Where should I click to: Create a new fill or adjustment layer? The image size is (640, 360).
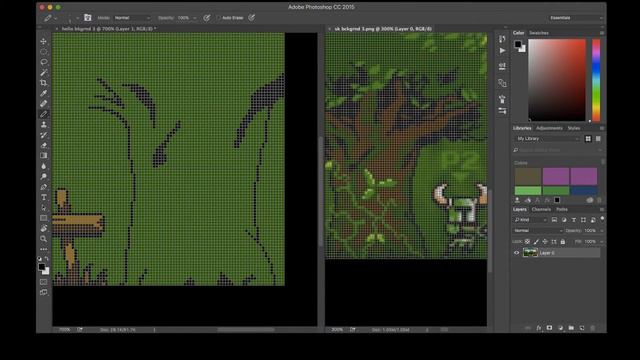(560, 328)
